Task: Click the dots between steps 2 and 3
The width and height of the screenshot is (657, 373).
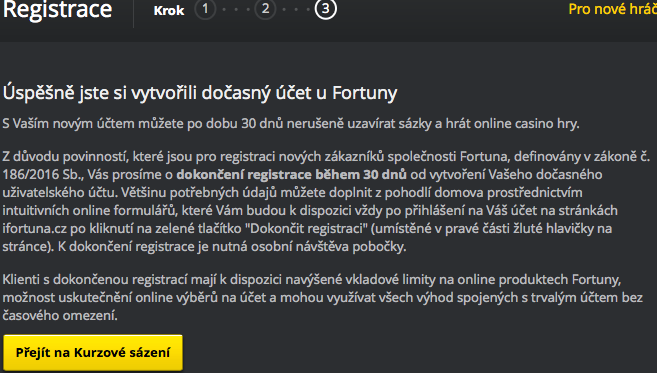Action: 296,9
